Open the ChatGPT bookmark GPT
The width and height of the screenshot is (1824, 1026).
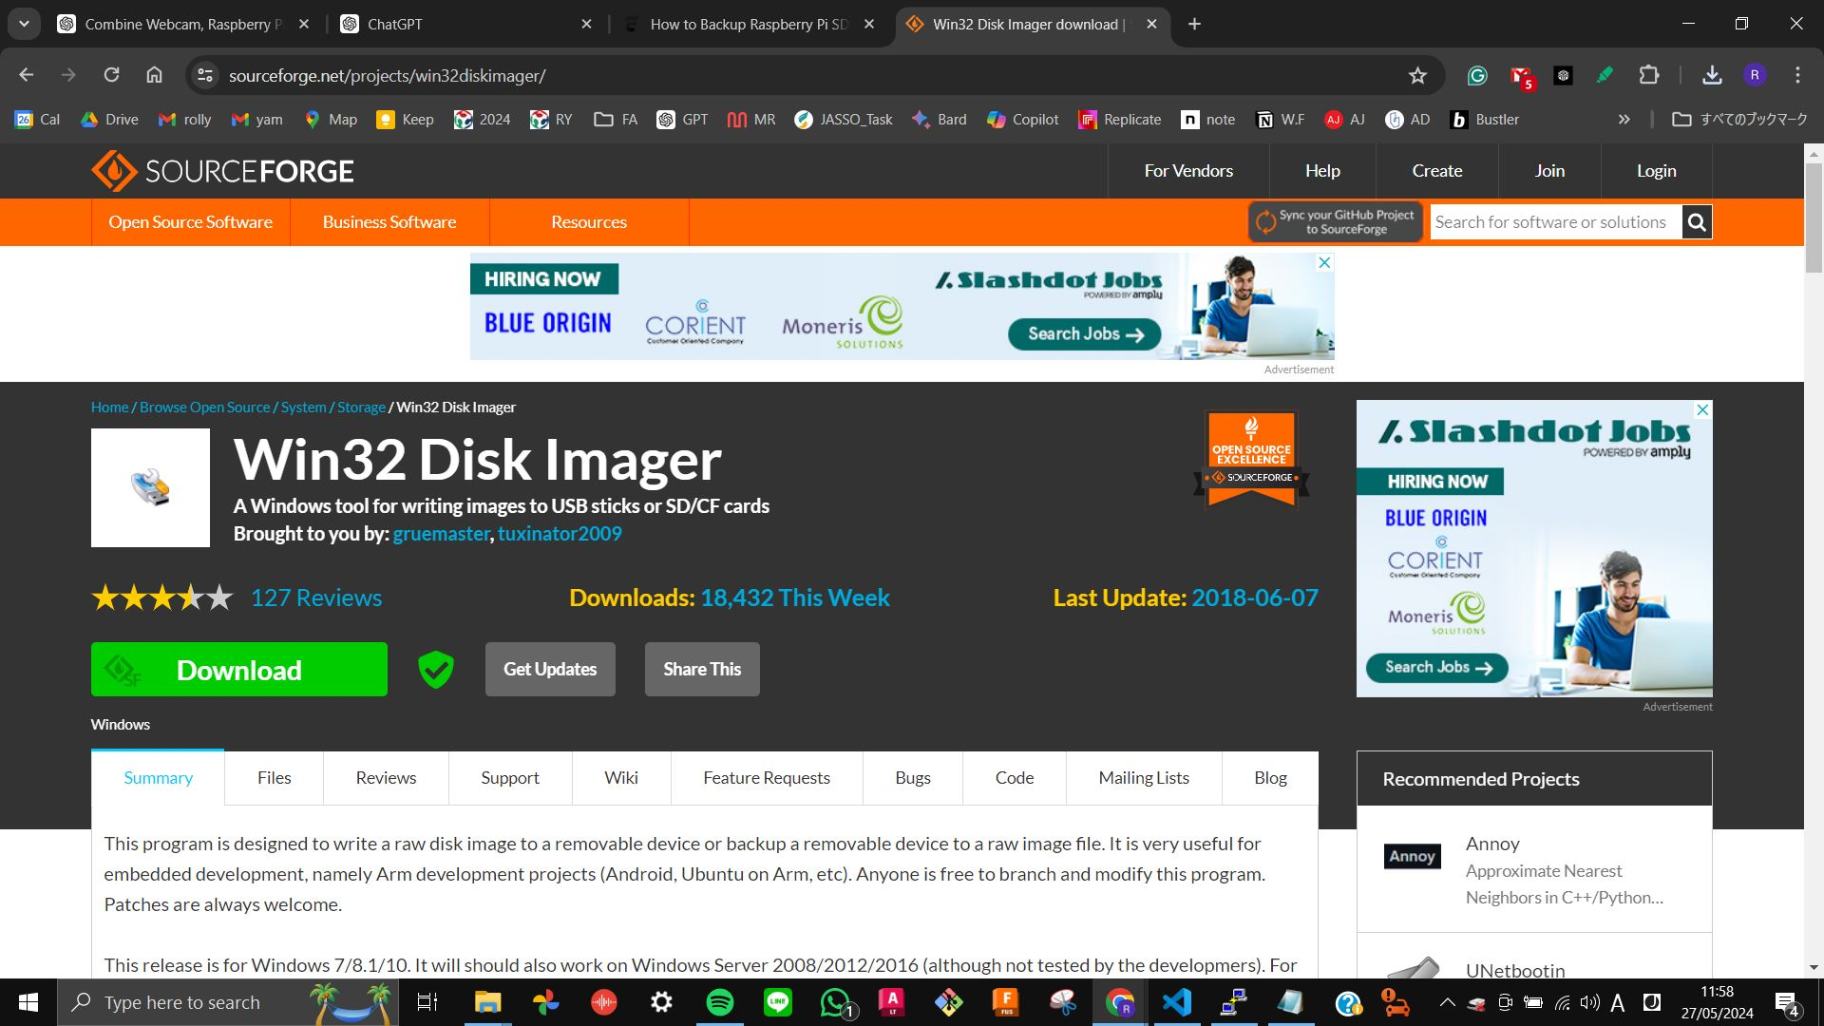682,119
